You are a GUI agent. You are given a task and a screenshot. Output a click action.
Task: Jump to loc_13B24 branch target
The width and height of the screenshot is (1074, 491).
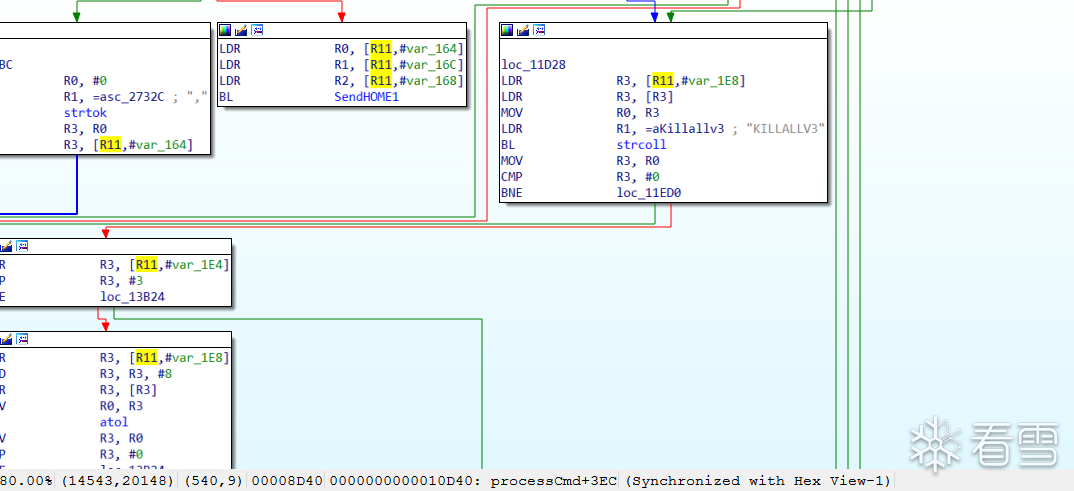pyautogui.click(x=132, y=297)
